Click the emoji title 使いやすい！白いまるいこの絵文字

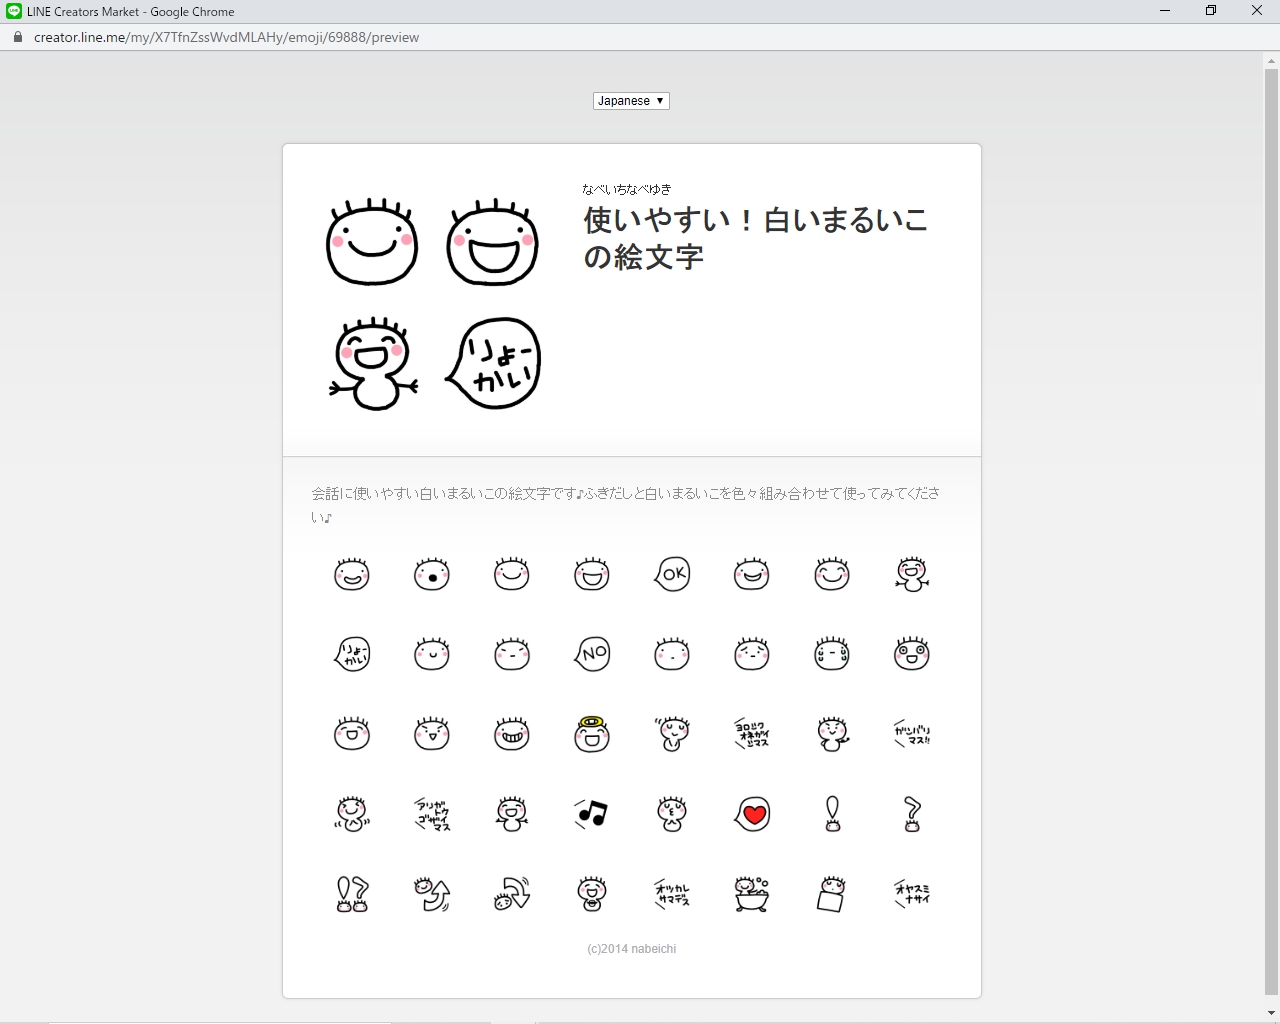click(x=756, y=238)
